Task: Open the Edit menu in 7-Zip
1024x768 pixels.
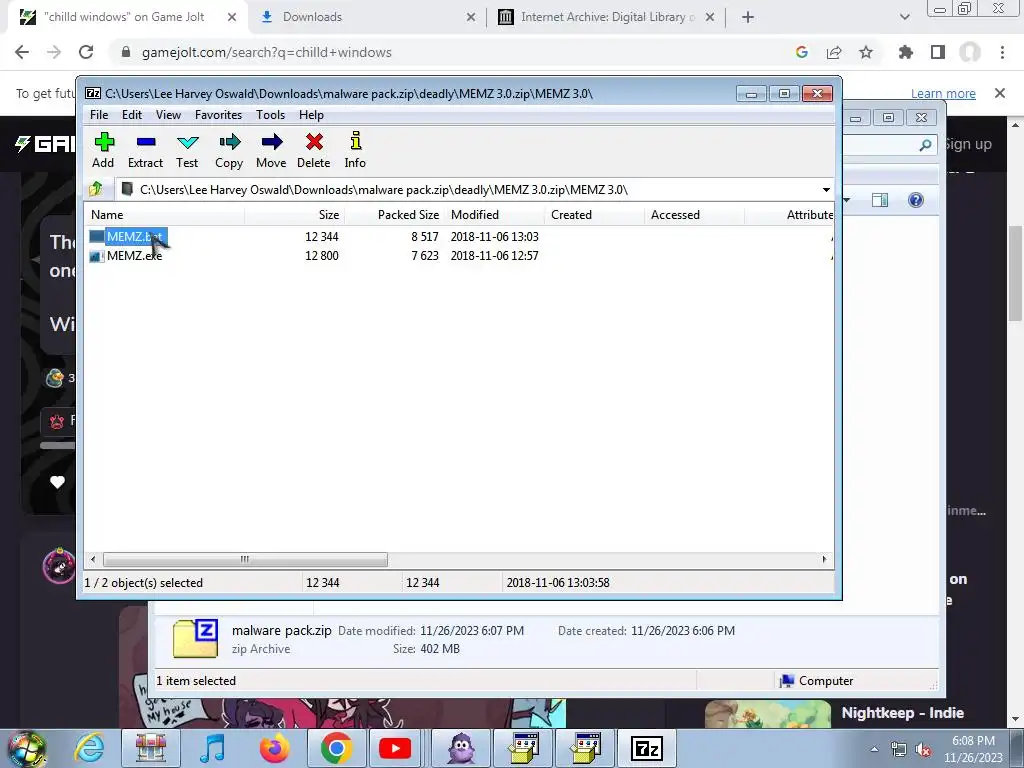Action: point(132,115)
